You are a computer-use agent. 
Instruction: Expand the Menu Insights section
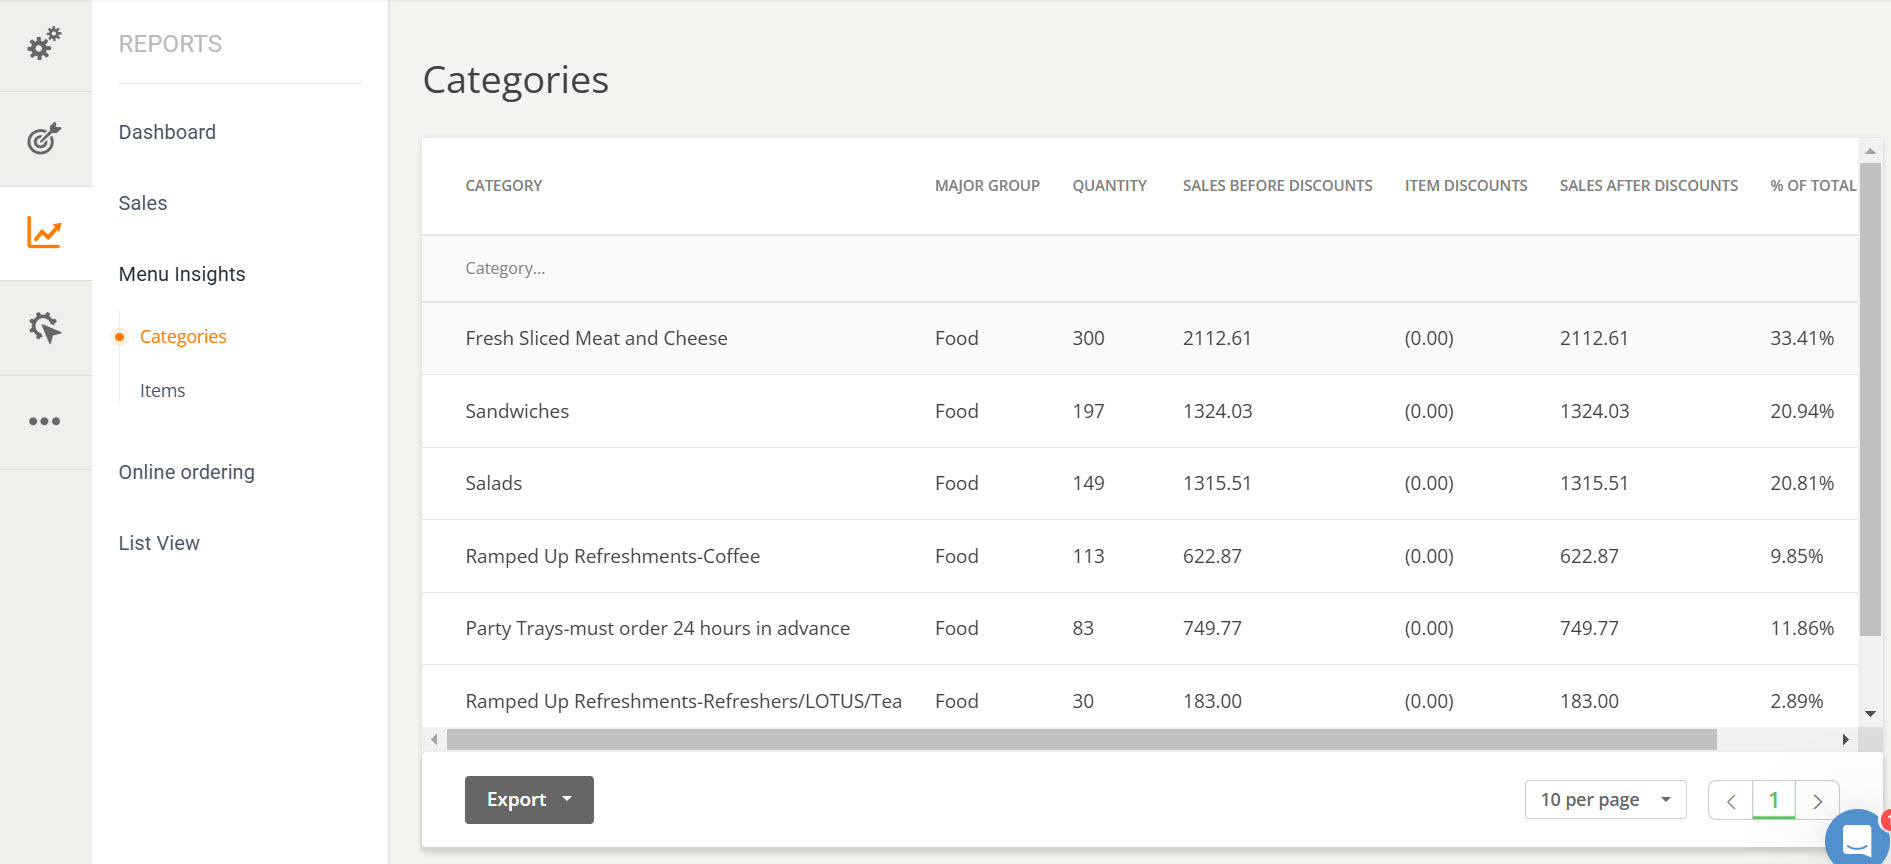182,274
